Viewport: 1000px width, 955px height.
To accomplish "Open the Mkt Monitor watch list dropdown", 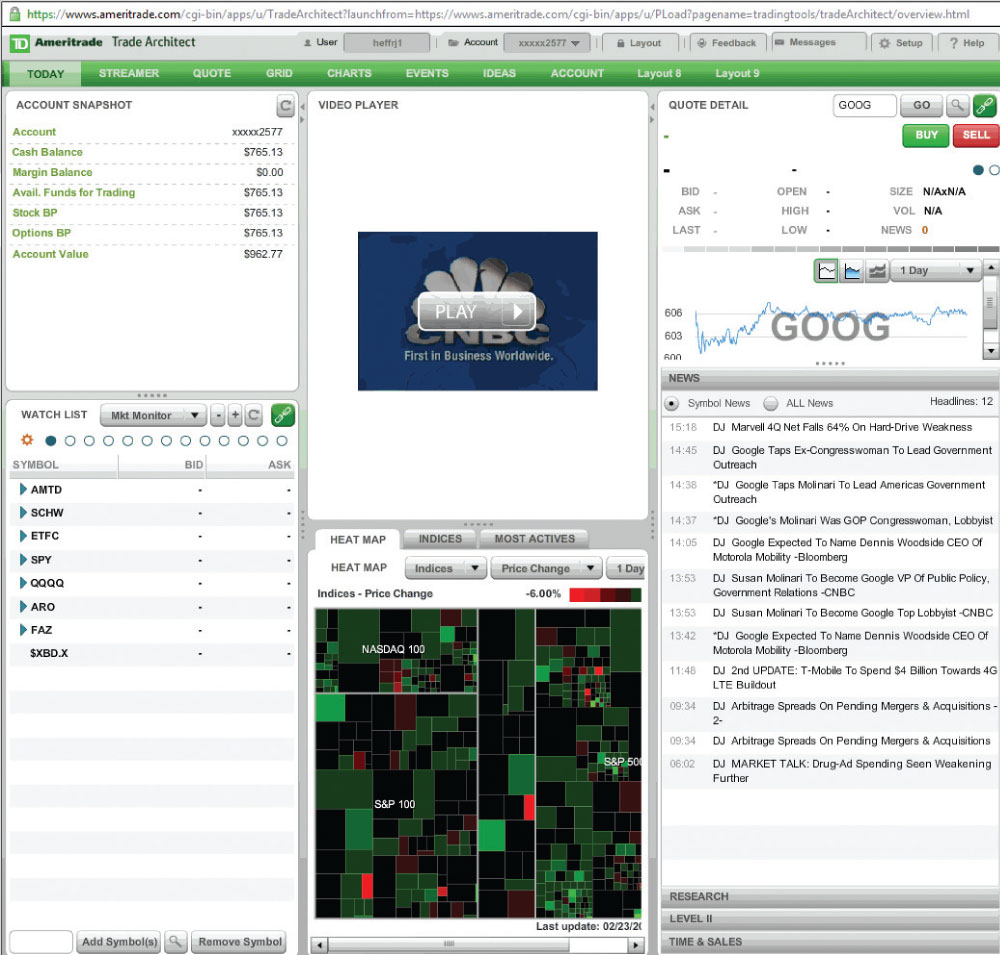I will [x=153, y=415].
